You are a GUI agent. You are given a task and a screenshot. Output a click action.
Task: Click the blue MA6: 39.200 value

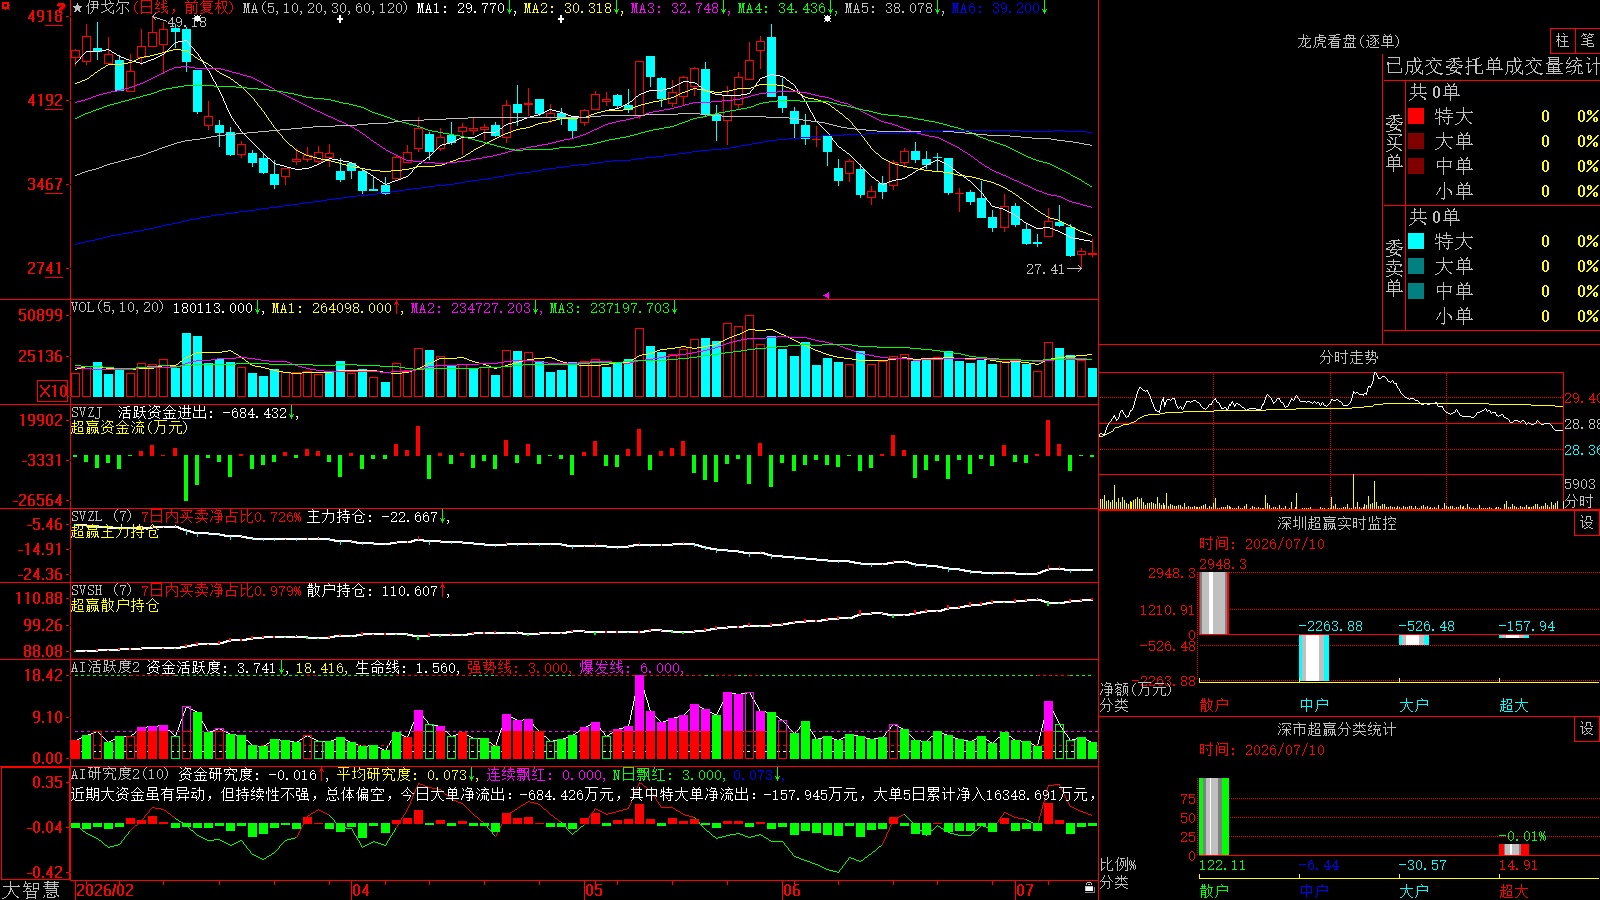(x=1001, y=8)
